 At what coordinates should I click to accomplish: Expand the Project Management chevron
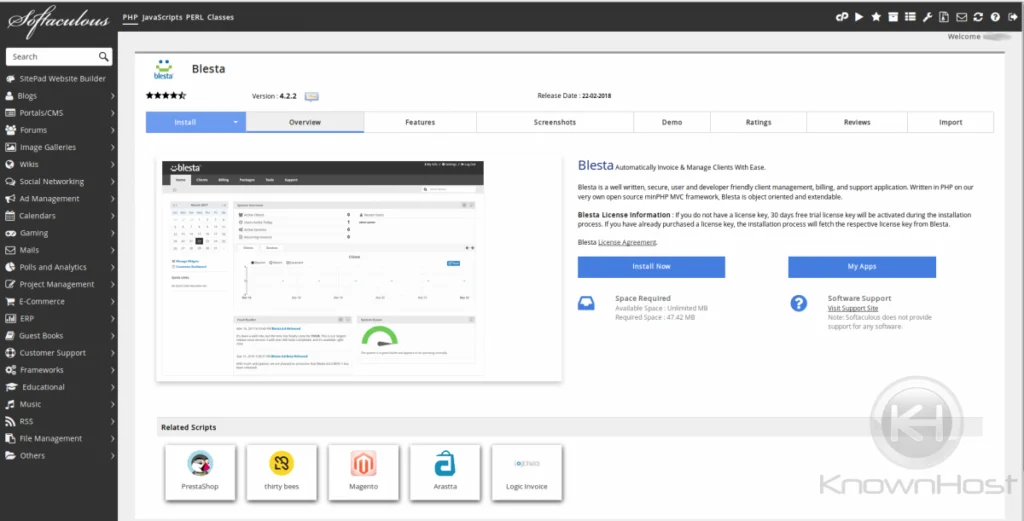tap(112, 284)
